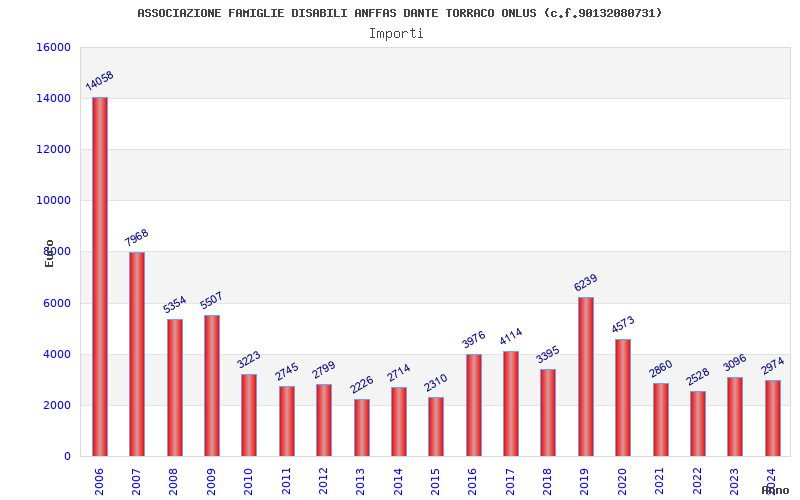
Task: Click the x-axis year 2008
Action: (173, 482)
